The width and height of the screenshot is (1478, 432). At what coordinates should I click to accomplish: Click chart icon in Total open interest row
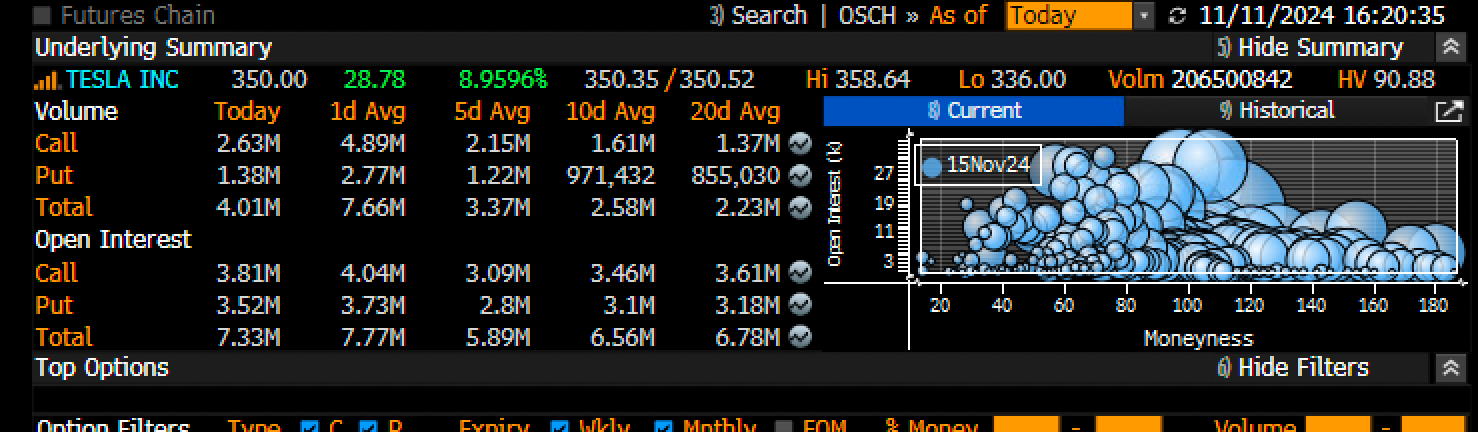point(799,336)
